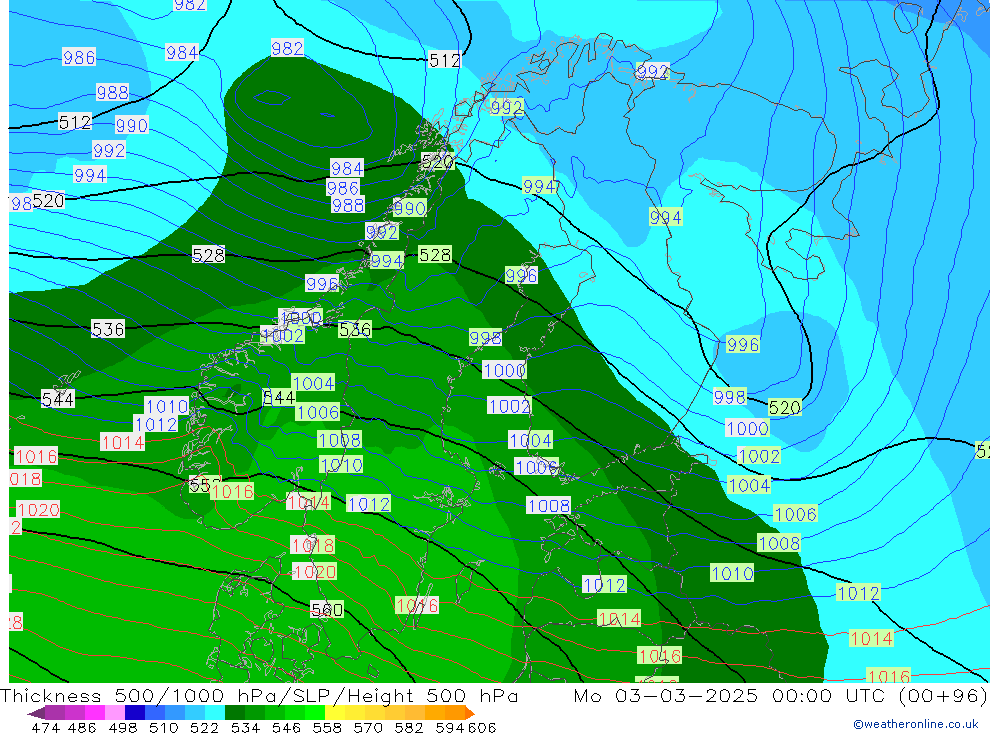The width and height of the screenshot is (1000, 733).
Task: Pick the cyan legend swatch
Action: click(x=215, y=713)
